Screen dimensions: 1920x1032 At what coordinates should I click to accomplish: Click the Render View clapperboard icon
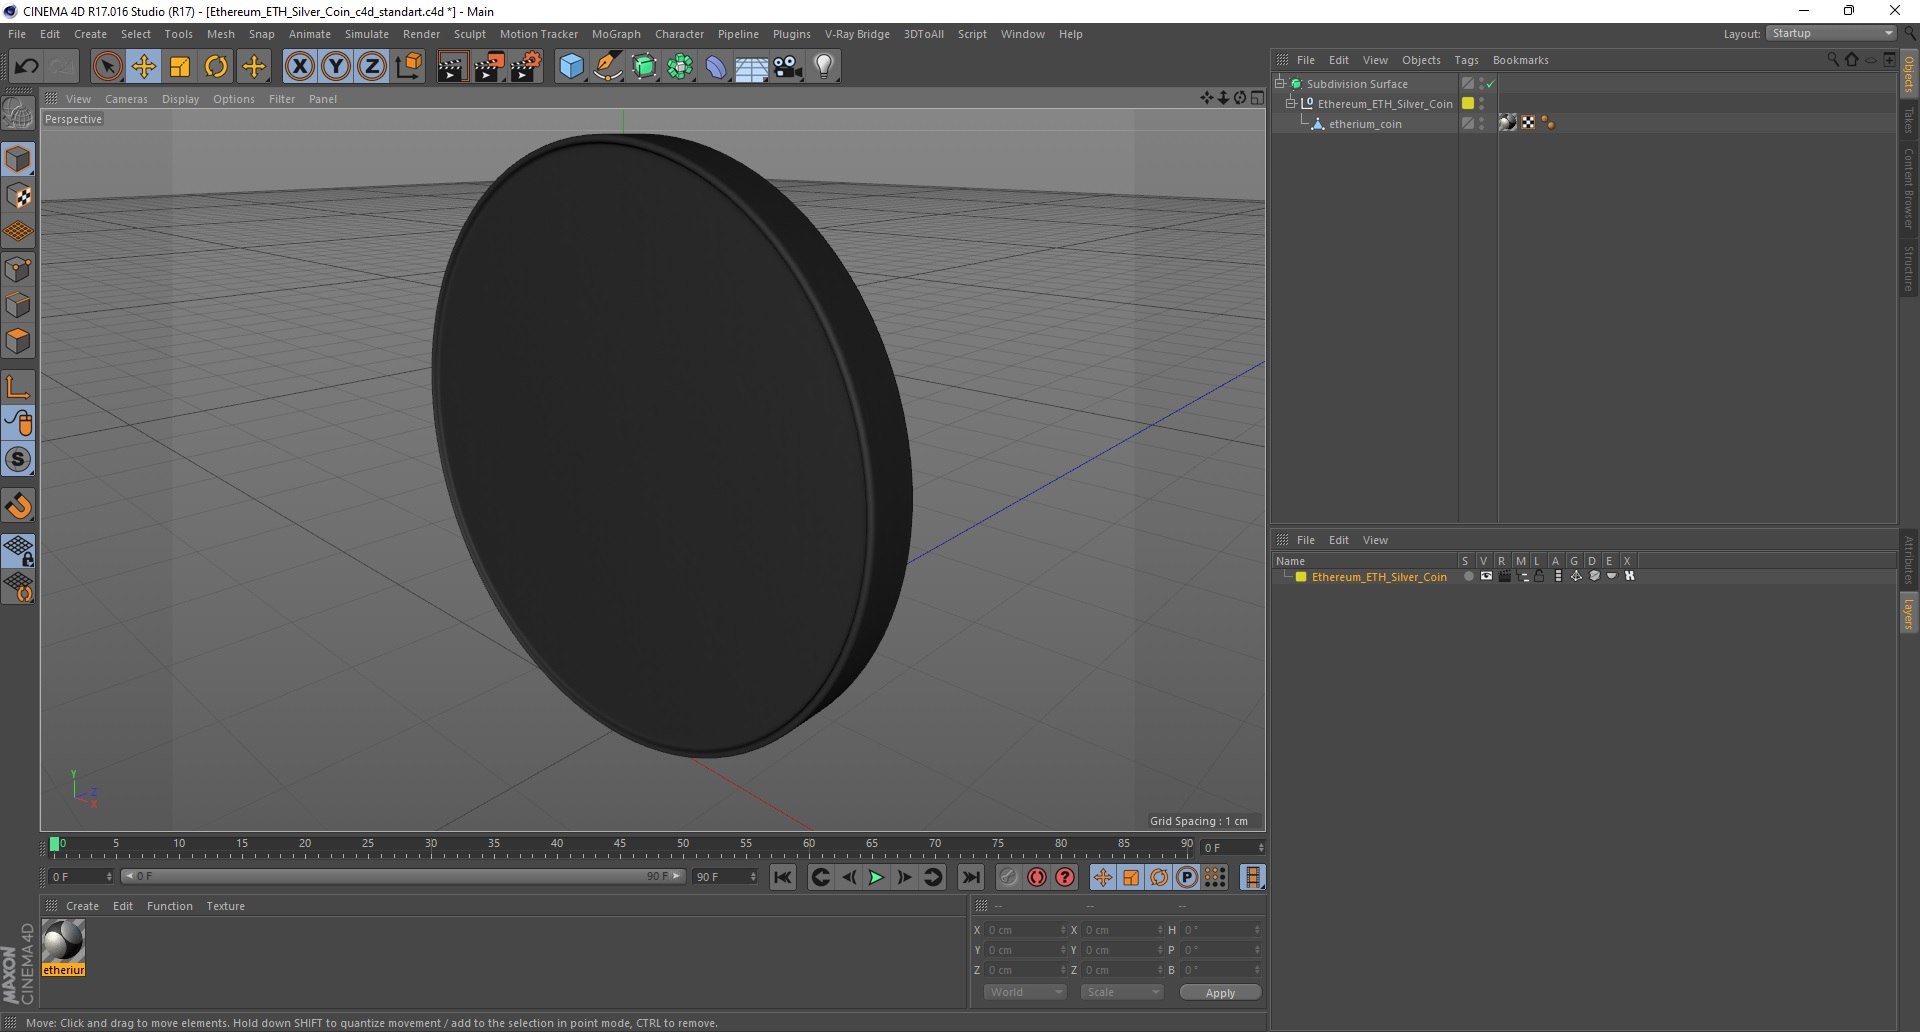coord(451,67)
